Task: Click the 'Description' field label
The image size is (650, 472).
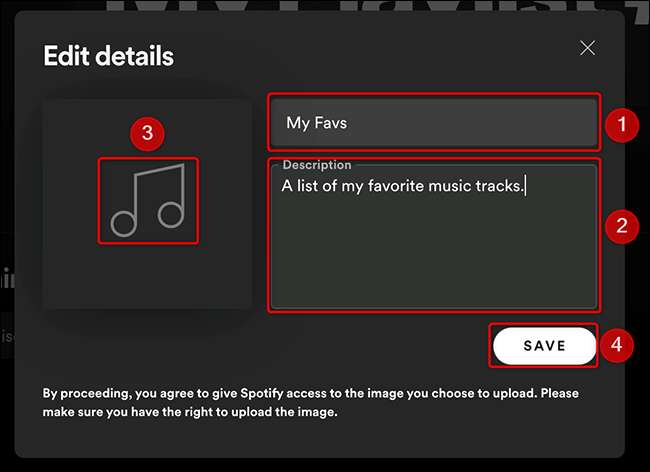Action: tap(317, 165)
